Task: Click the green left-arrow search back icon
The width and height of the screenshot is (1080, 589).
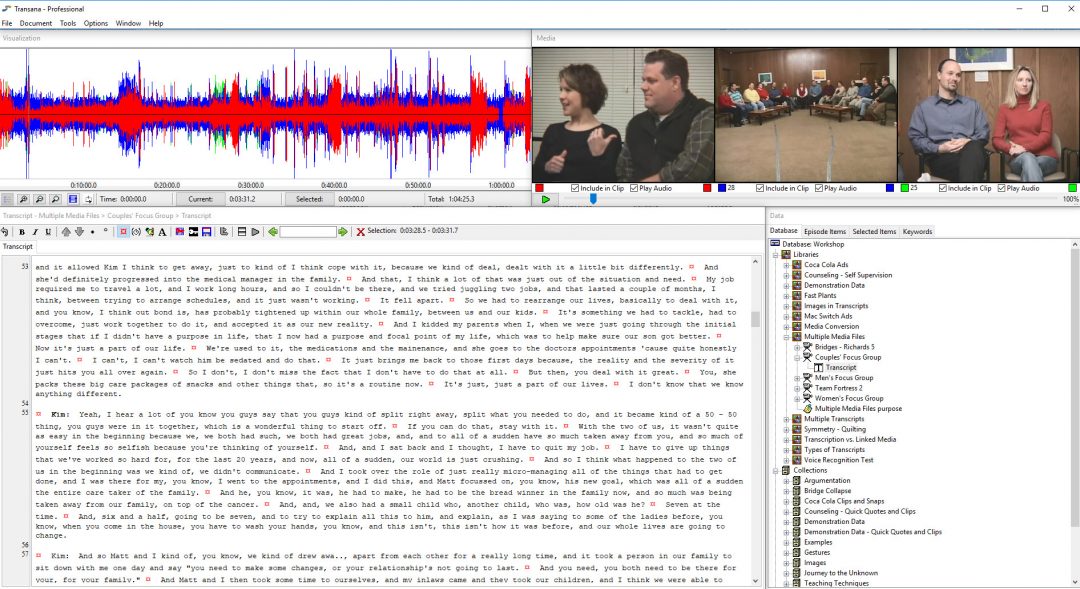Action: point(273,232)
